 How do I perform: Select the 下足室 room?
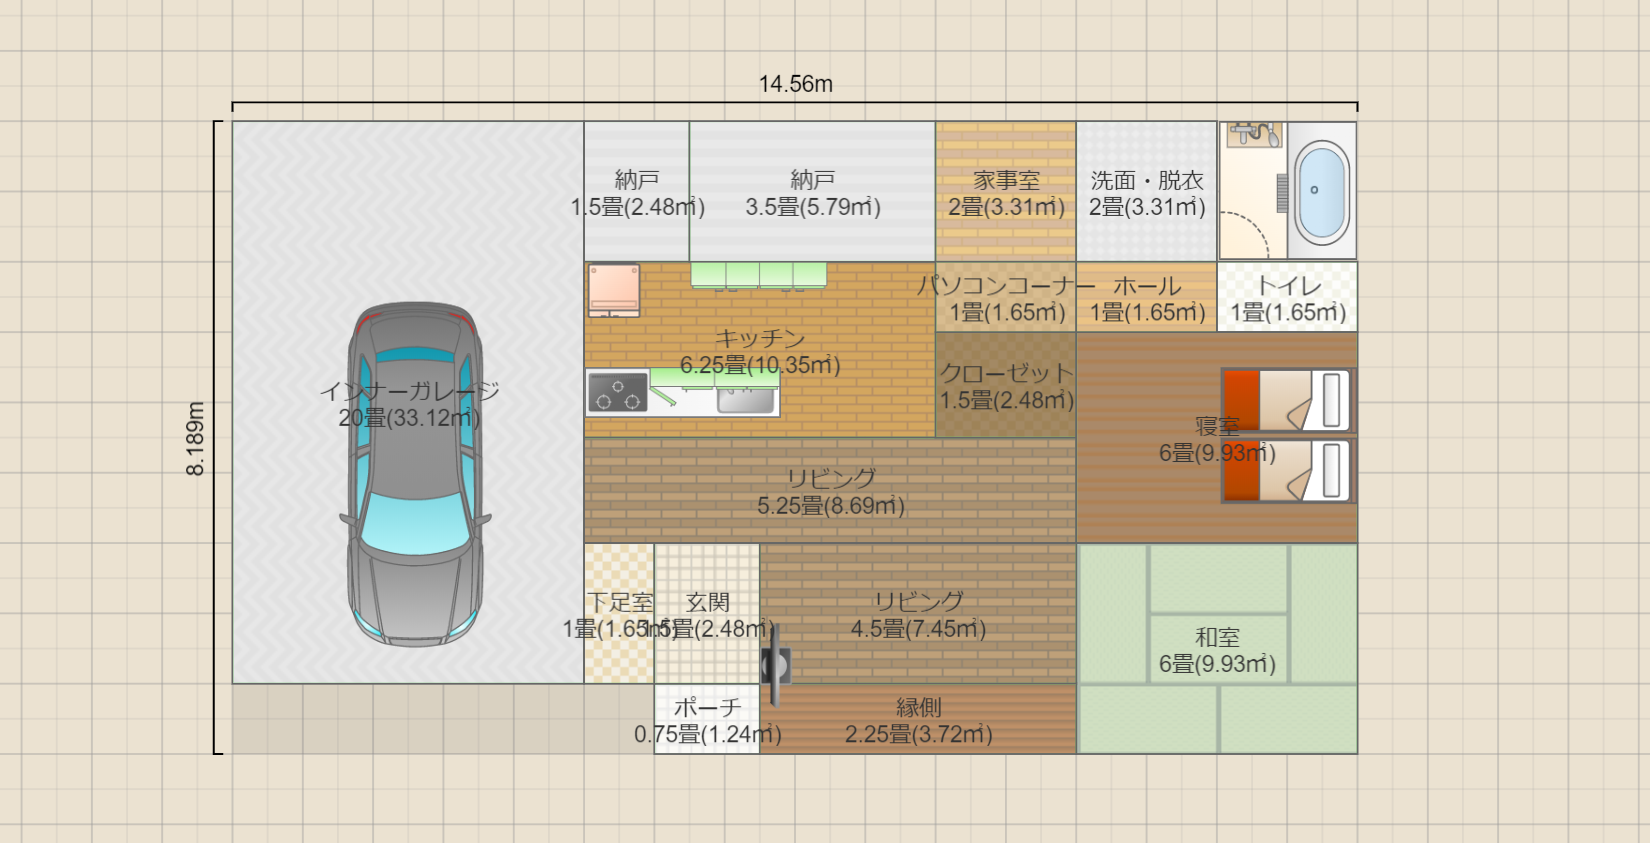pos(620,614)
